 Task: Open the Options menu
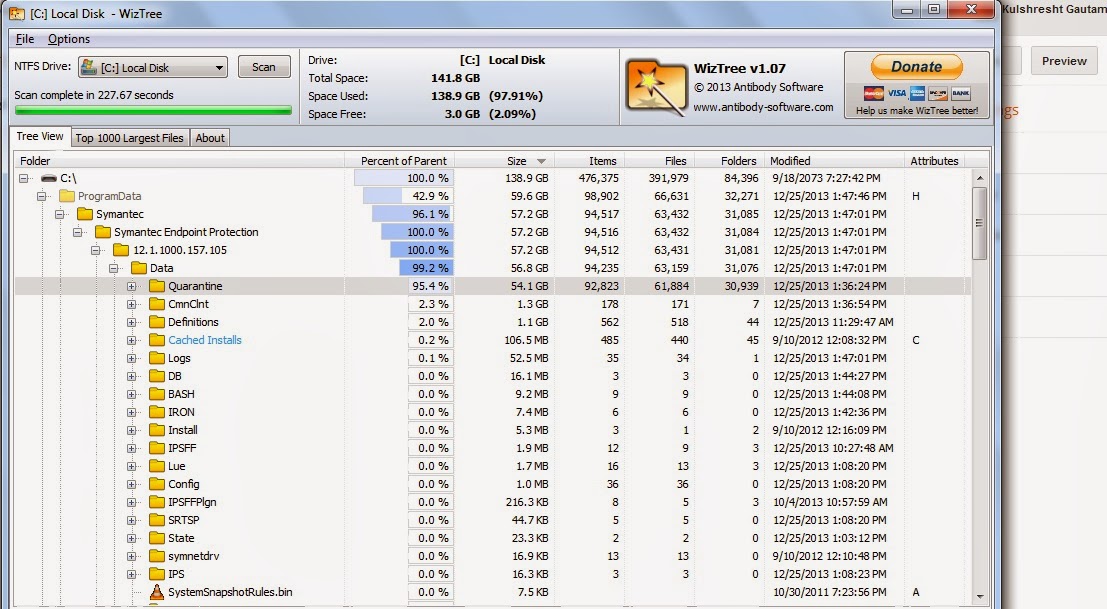68,39
